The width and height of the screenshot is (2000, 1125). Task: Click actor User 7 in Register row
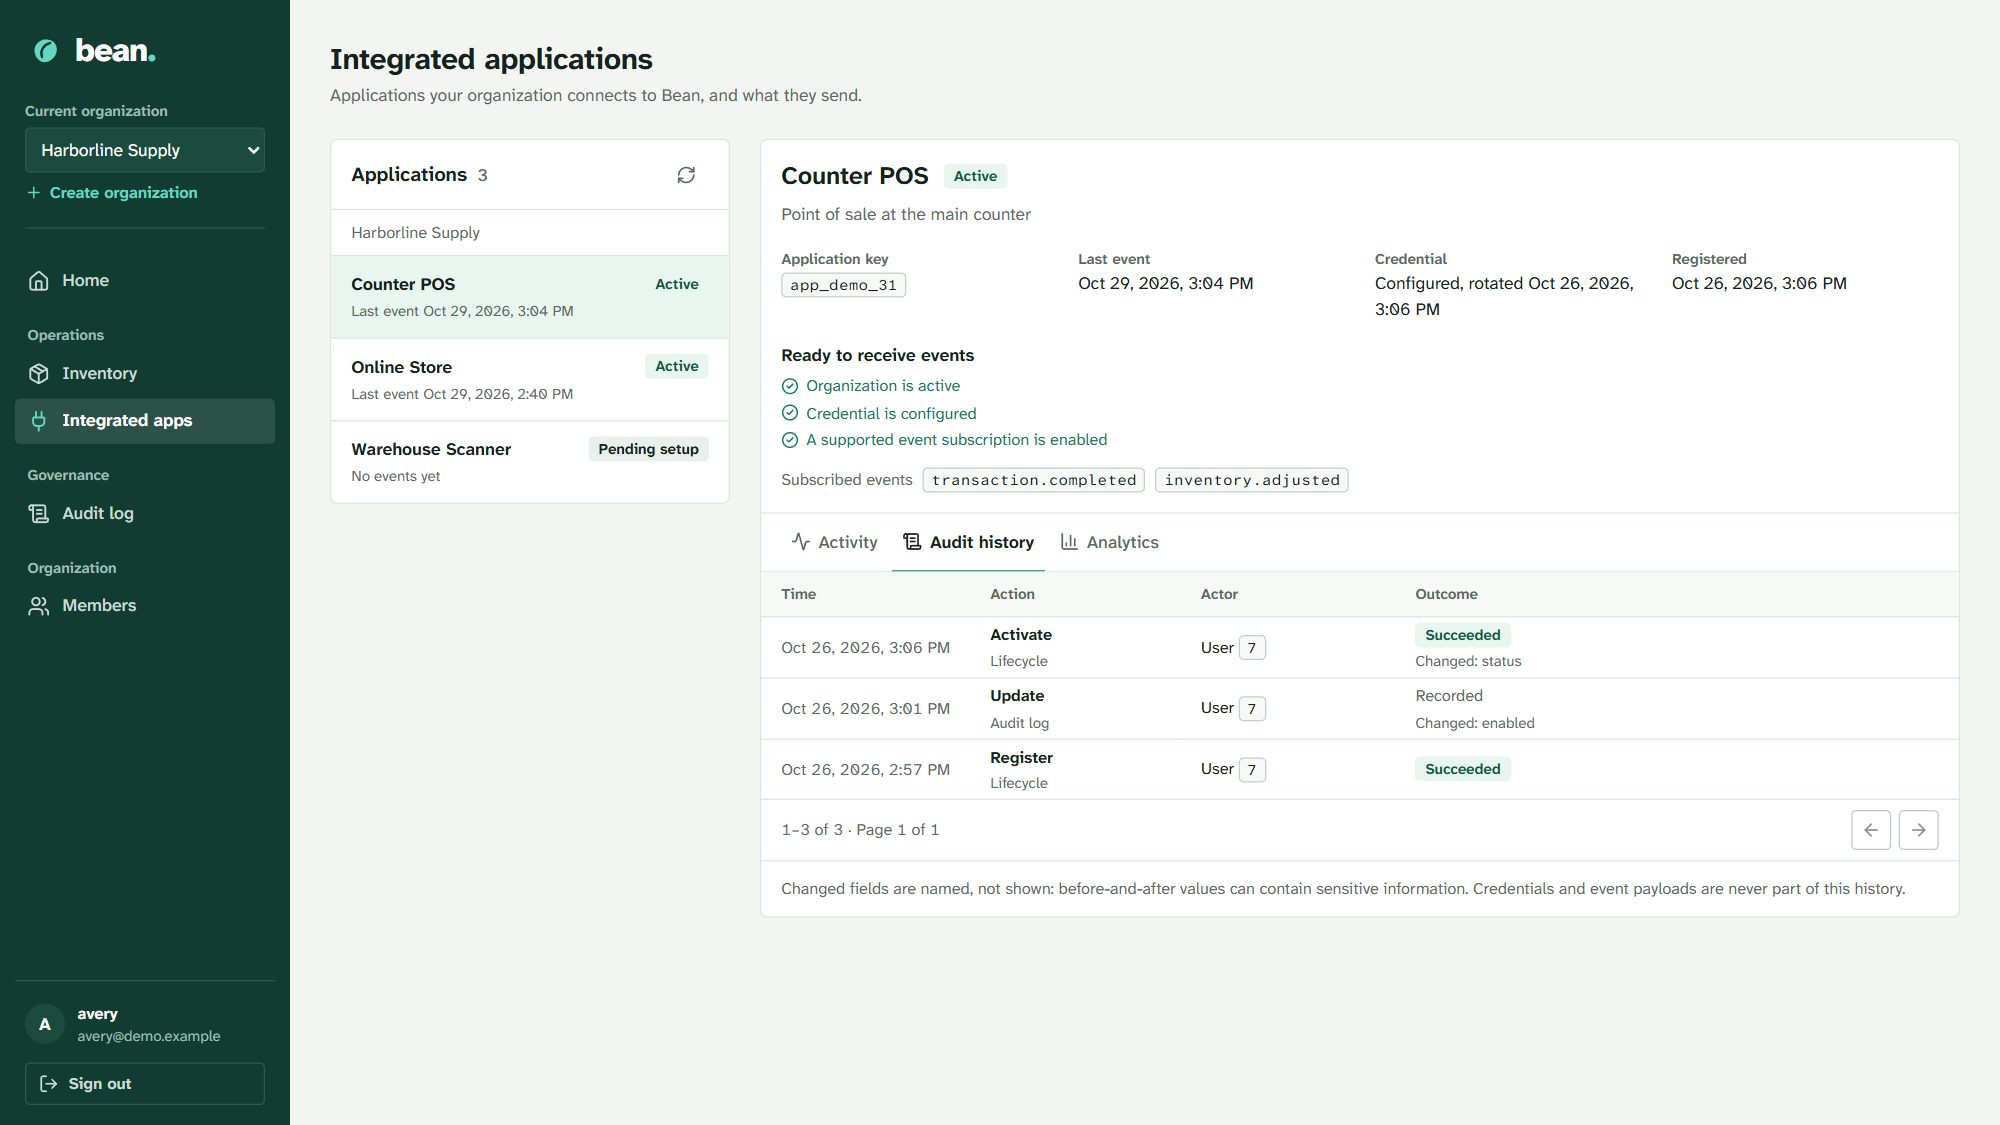(x=1233, y=769)
